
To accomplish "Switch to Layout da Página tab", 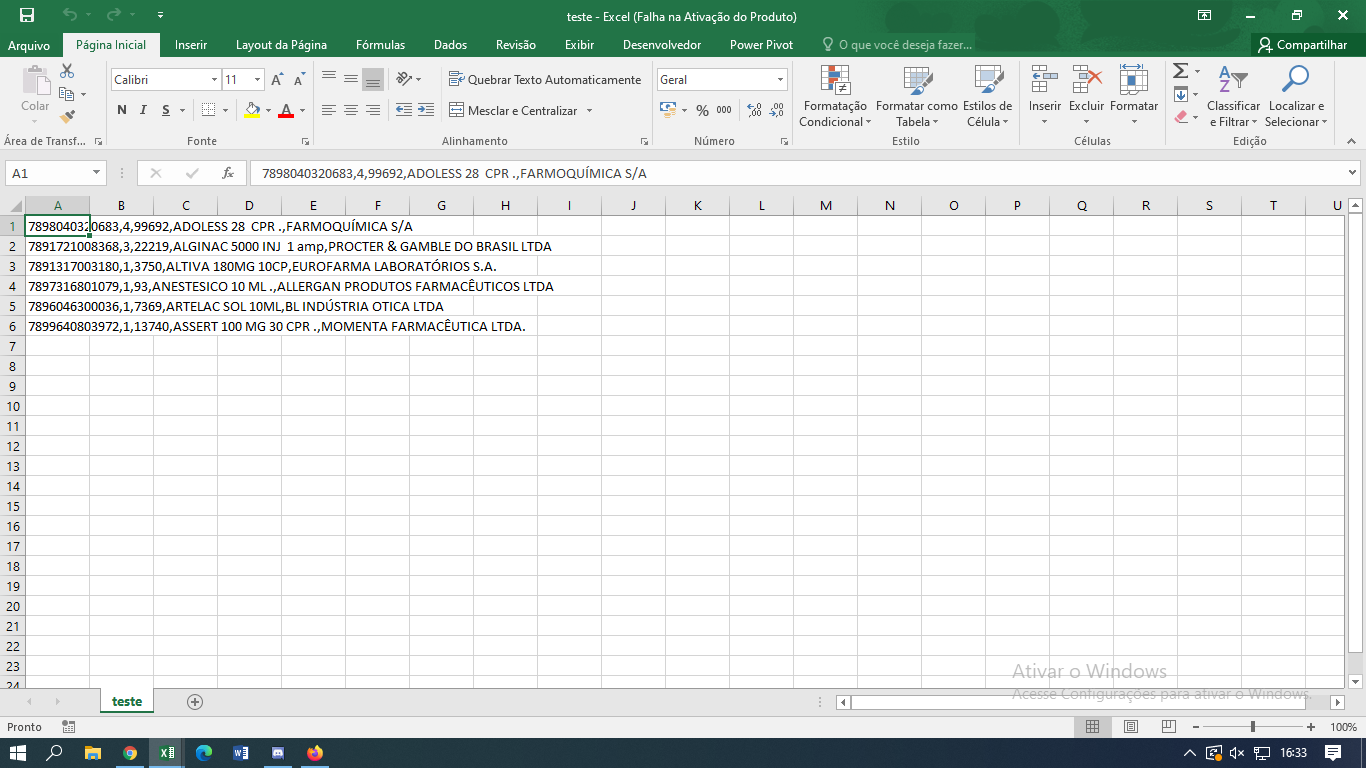I will 281,45.
